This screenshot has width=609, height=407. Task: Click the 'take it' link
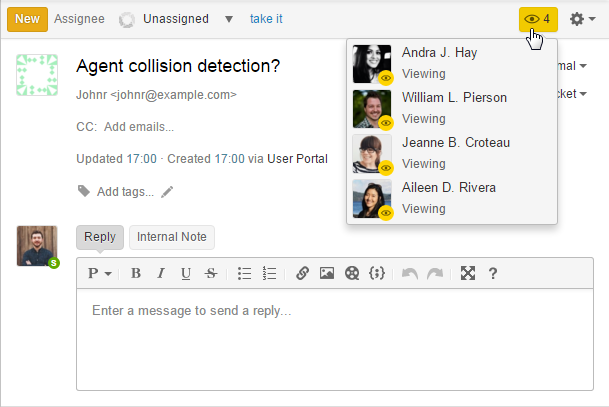(266, 19)
